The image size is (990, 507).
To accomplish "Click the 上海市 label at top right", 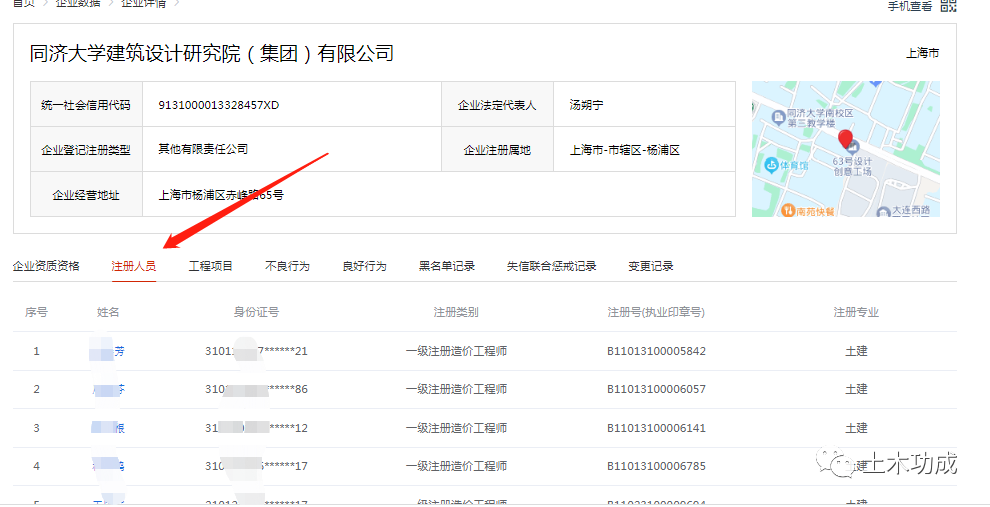I will (923, 54).
